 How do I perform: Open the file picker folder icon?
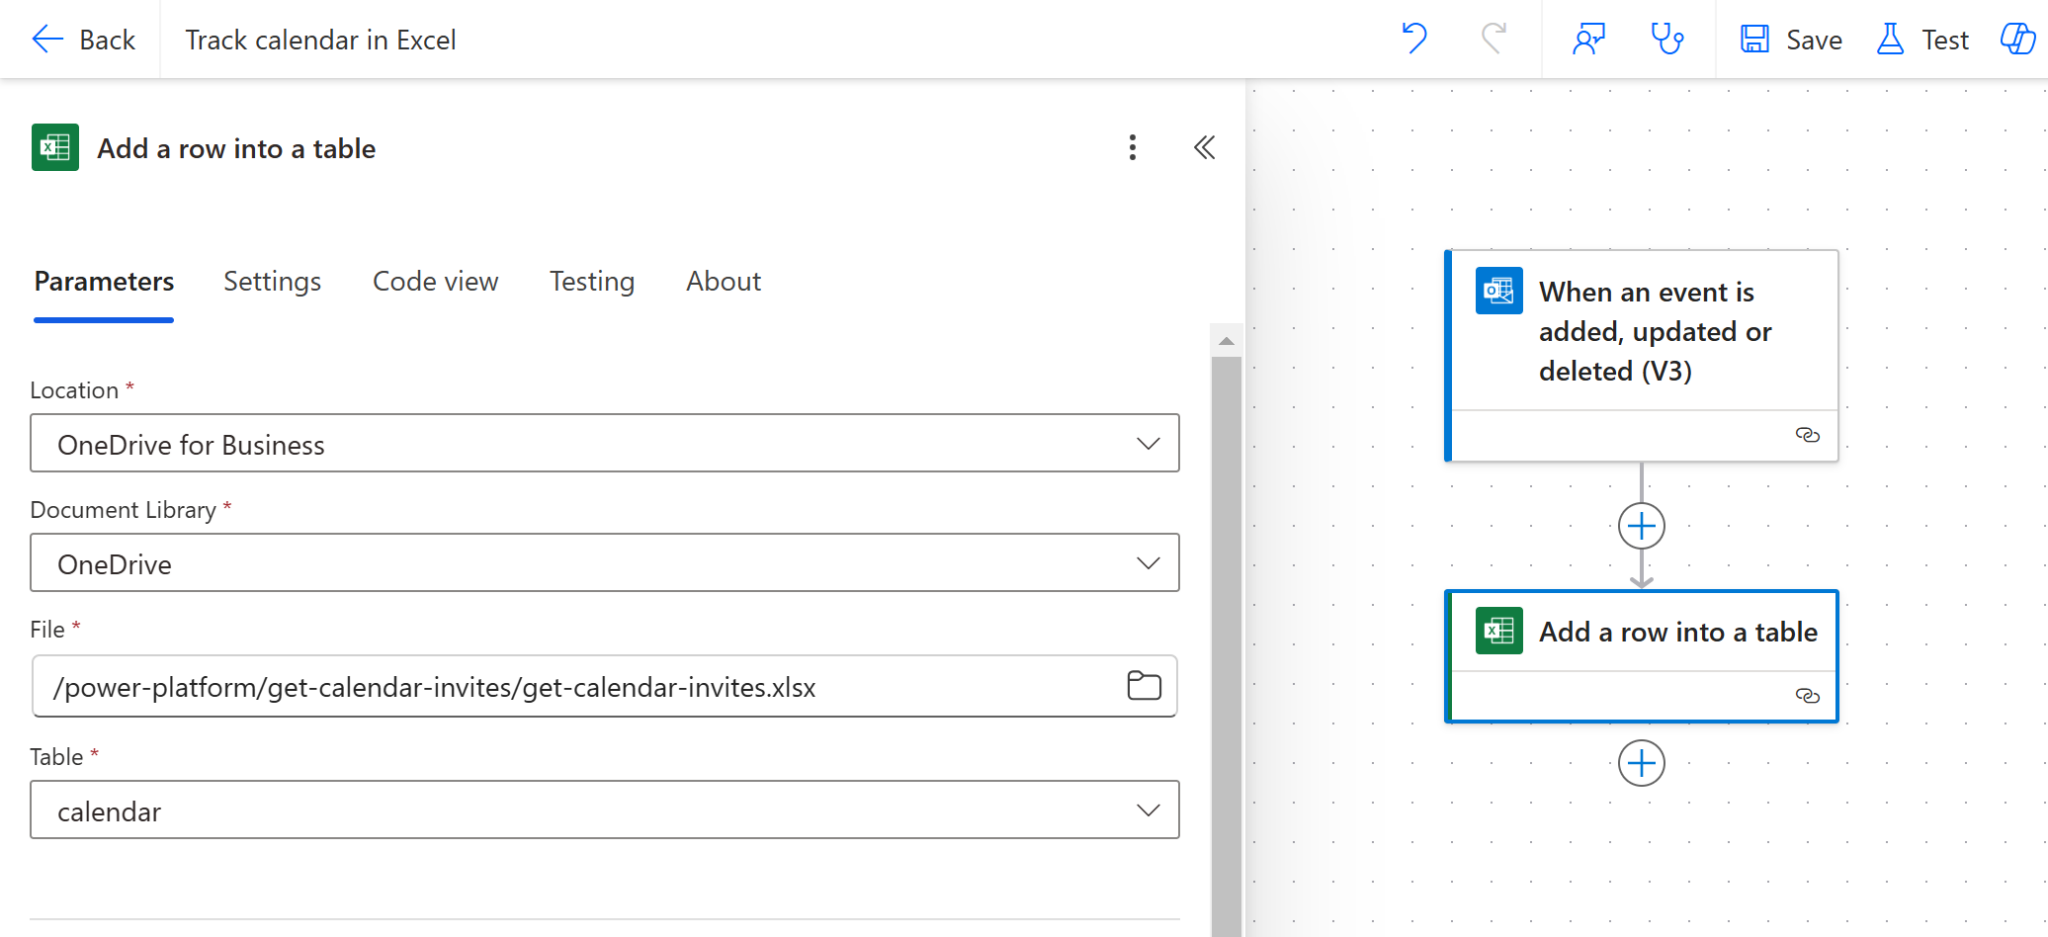click(1144, 686)
